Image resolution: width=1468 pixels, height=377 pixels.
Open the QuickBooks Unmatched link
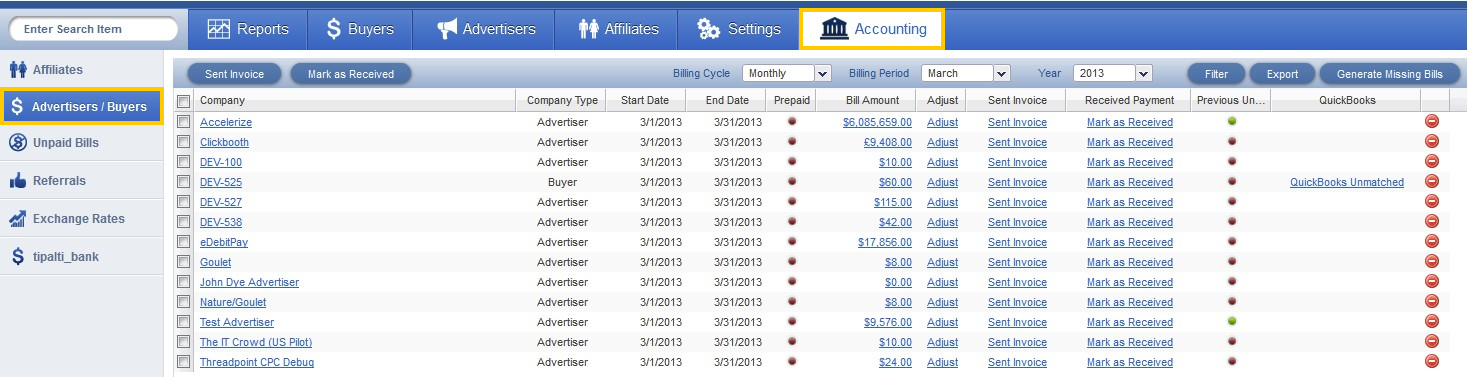point(1346,182)
